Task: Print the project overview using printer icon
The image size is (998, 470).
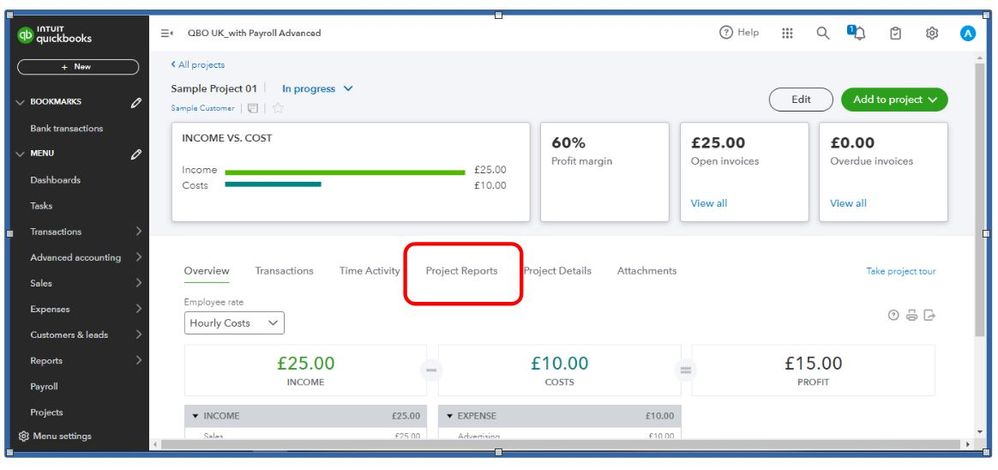Action: 911,316
